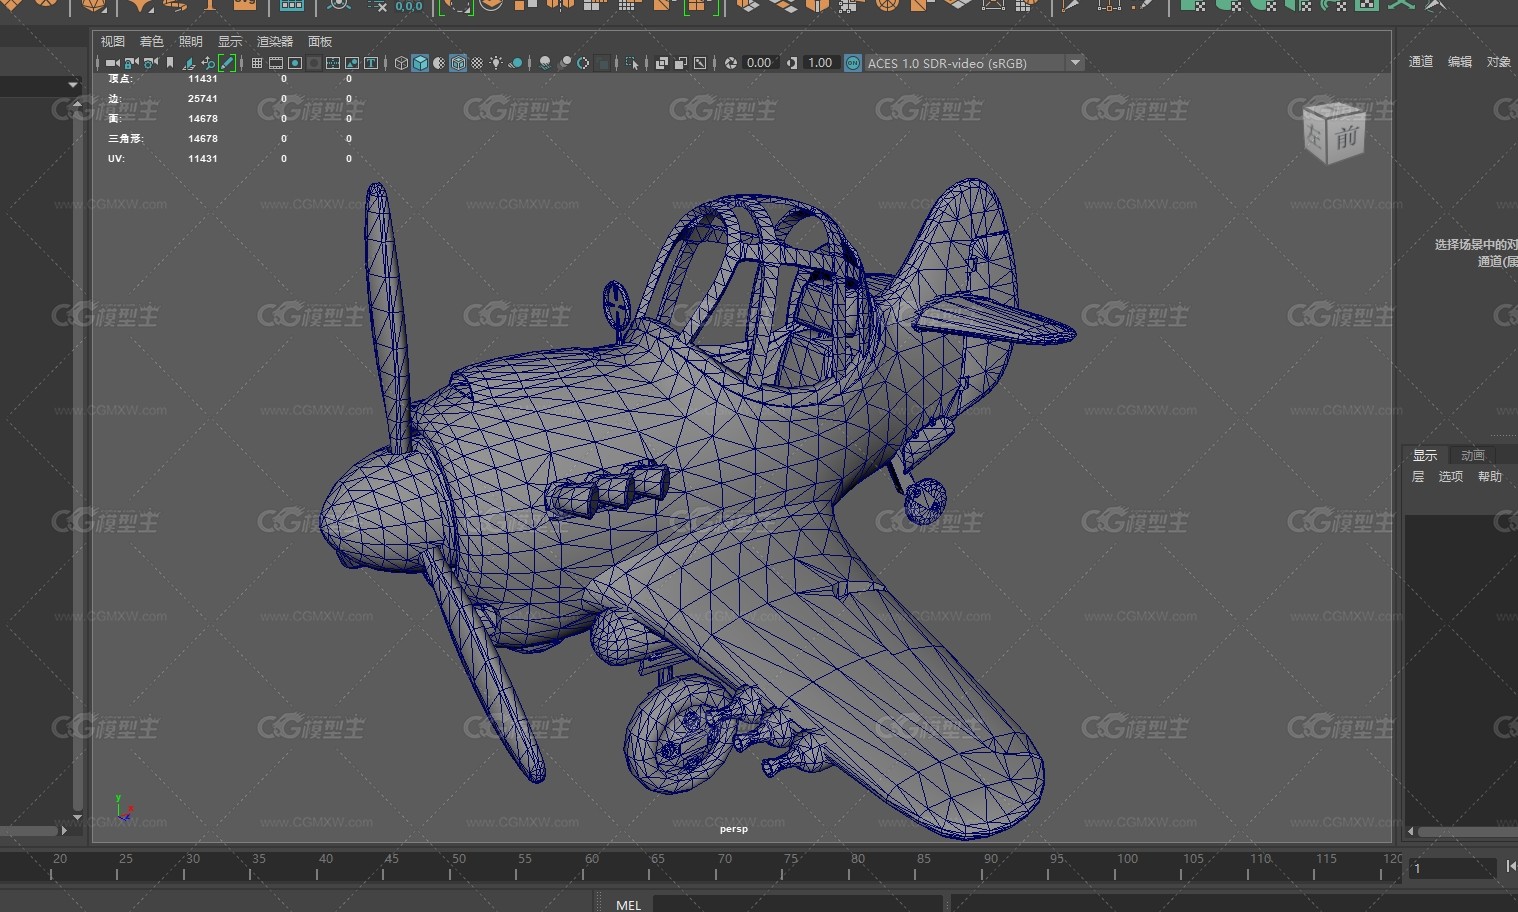Click the Gate Mask icon
Image resolution: width=1518 pixels, height=912 pixels.
(314, 63)
